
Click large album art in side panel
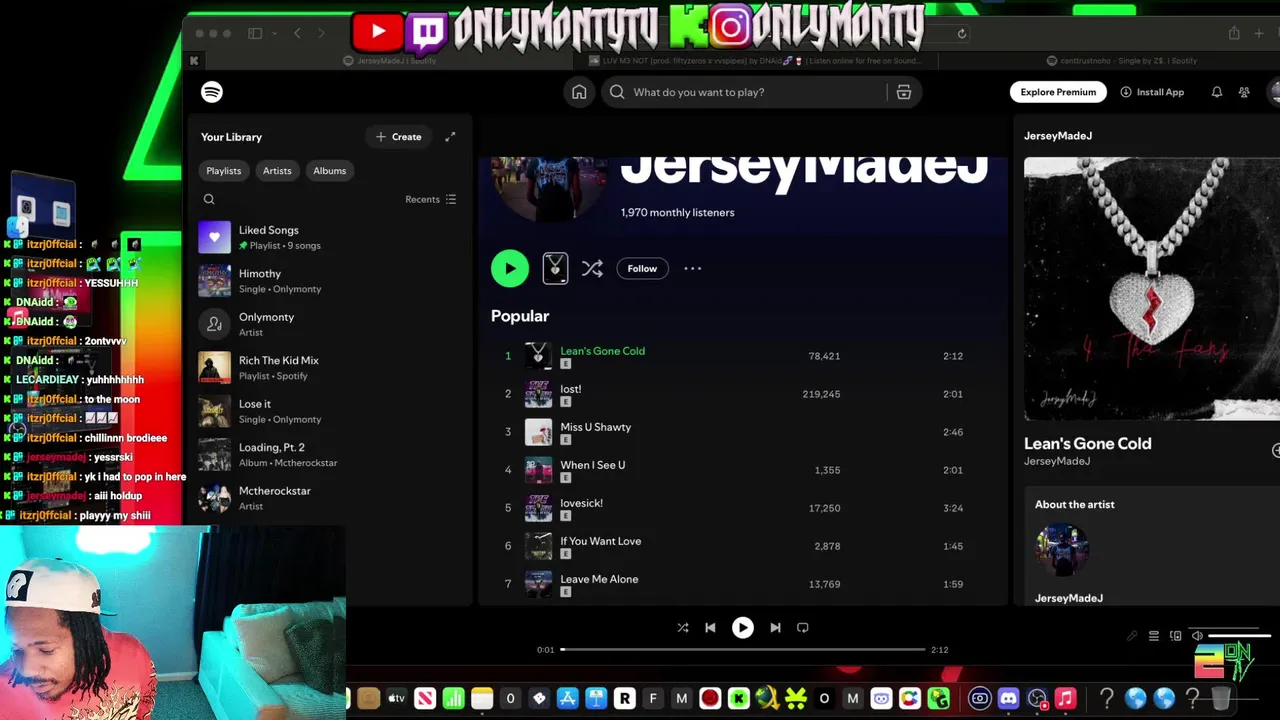[x=1152, y=289]
